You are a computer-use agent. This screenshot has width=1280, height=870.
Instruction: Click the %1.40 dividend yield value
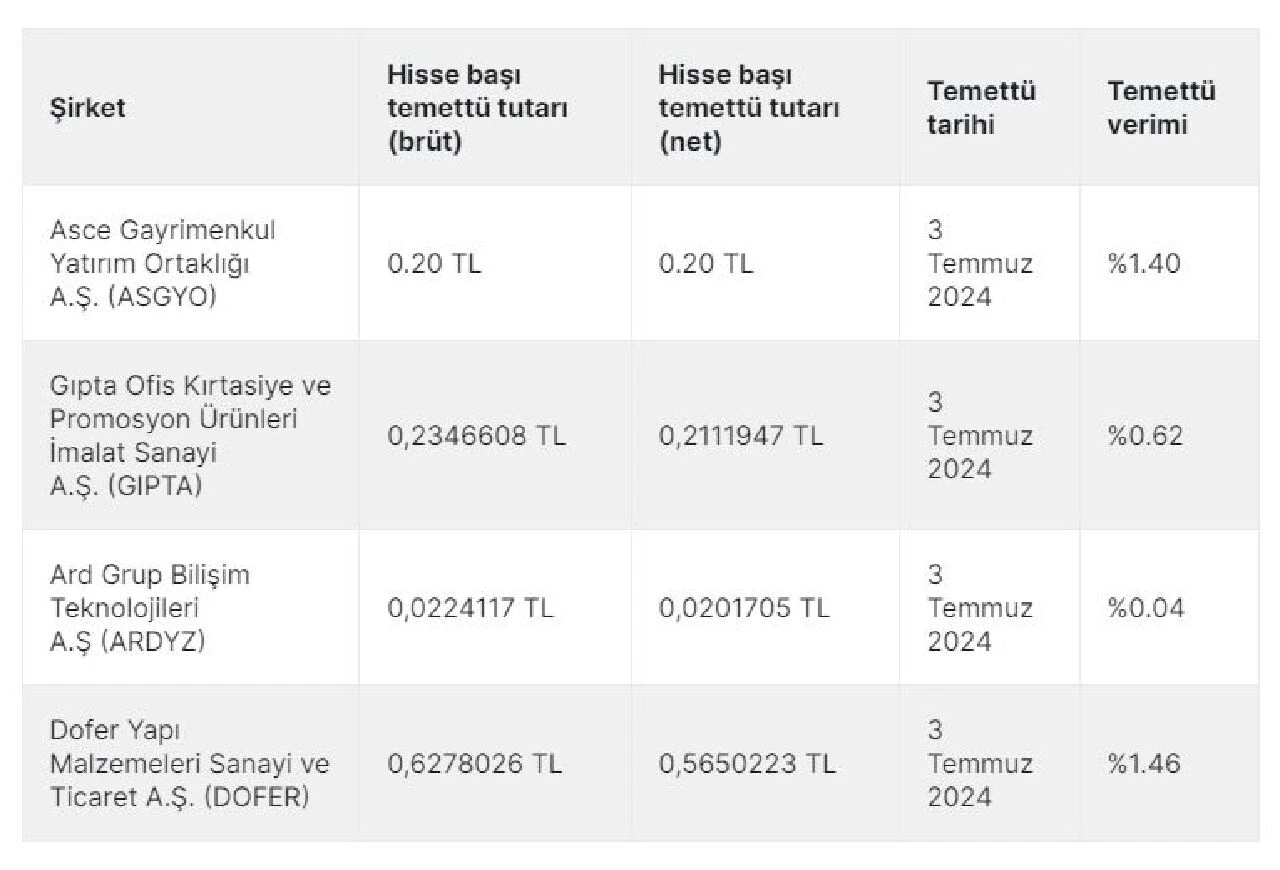[1143, 264]
